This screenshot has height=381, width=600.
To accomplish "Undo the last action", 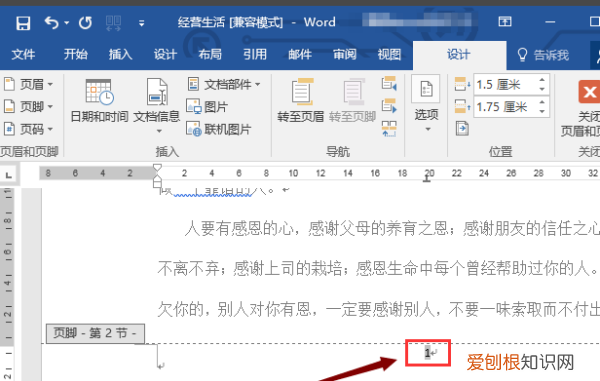I will (x=51, y=23).
